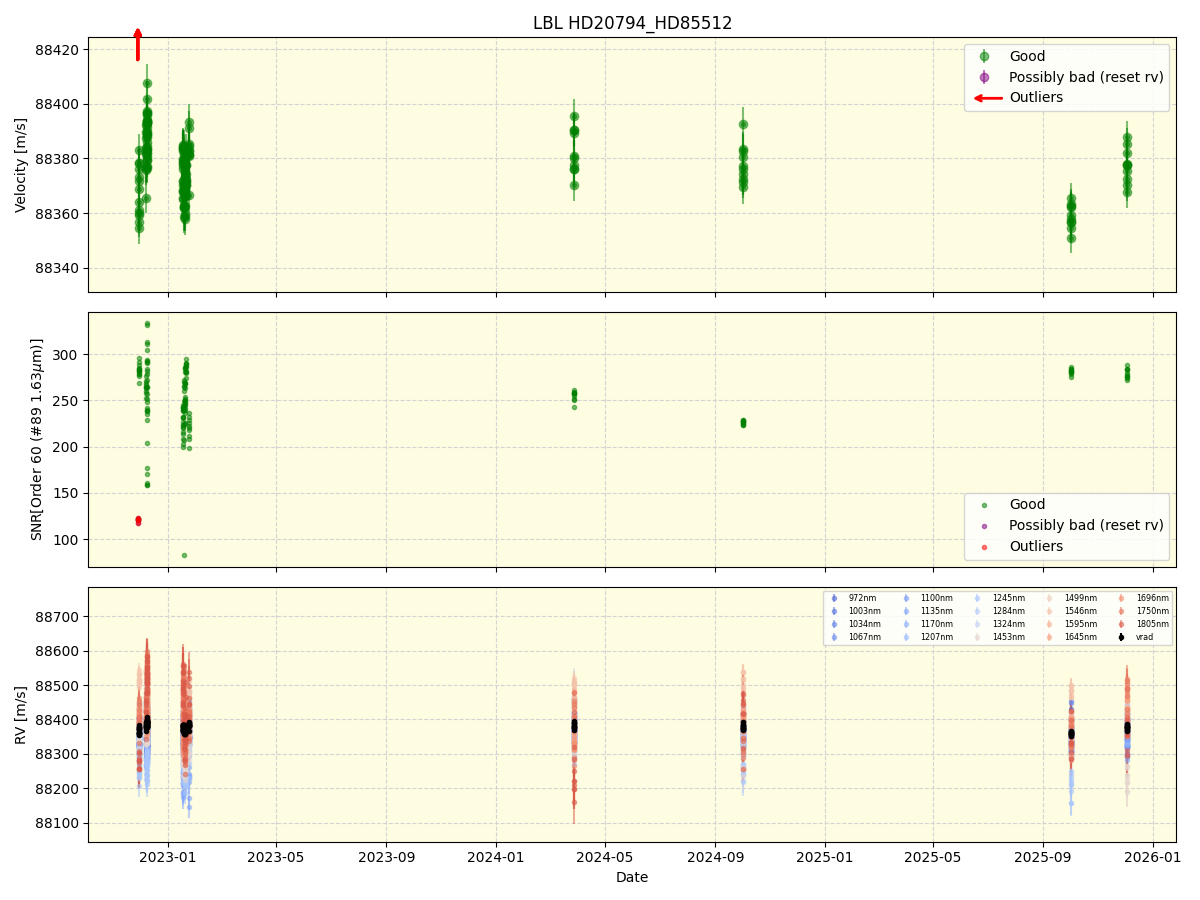Viewport: 1200px width, 900px height.
Task: Click the 88340 velocity tick label
Action: pyautogui.click(x=57, y=269)
